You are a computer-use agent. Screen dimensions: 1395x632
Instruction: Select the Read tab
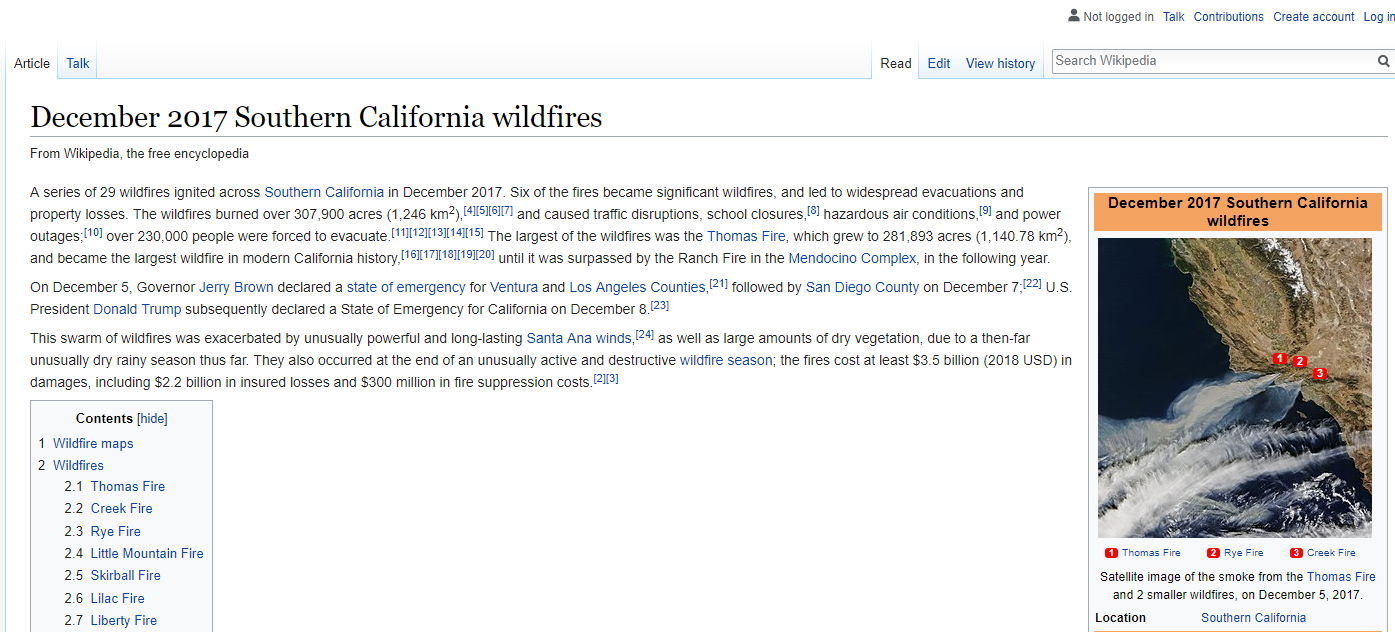pyautogui.click(x=896, y=63)
